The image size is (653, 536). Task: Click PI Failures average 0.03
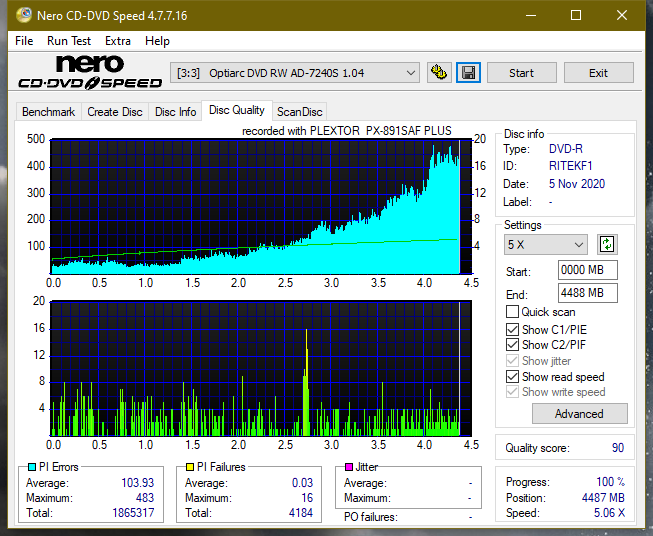[x=302, y=482]
